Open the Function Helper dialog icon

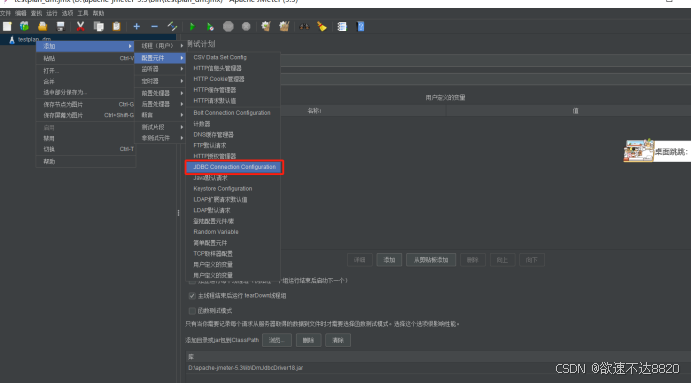tap(342, 26)
